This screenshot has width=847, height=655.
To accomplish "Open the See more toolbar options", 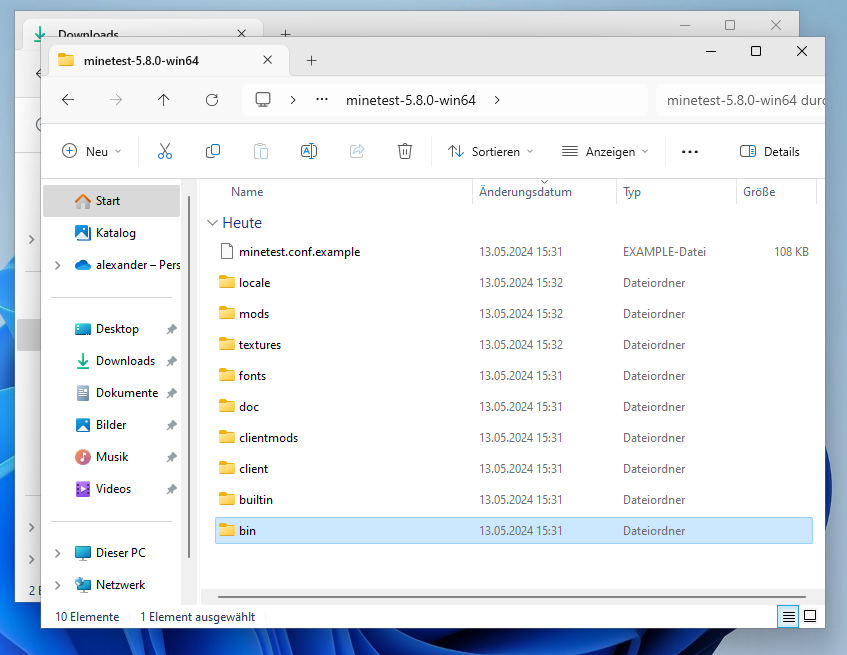I will pyautogui.click(x=690, y=152).
